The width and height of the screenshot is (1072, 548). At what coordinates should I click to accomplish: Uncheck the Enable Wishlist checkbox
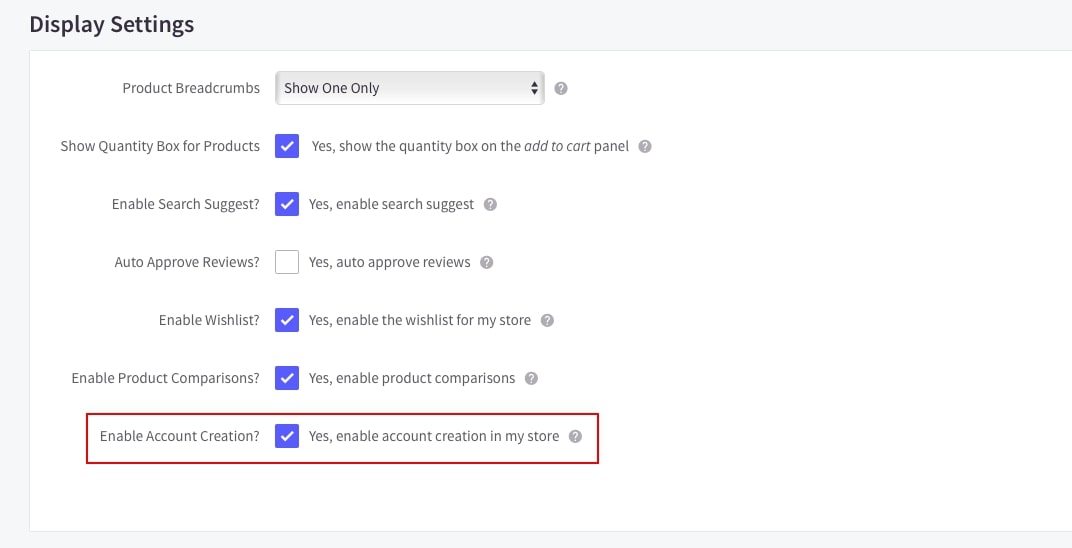click(x=287, y=320)
